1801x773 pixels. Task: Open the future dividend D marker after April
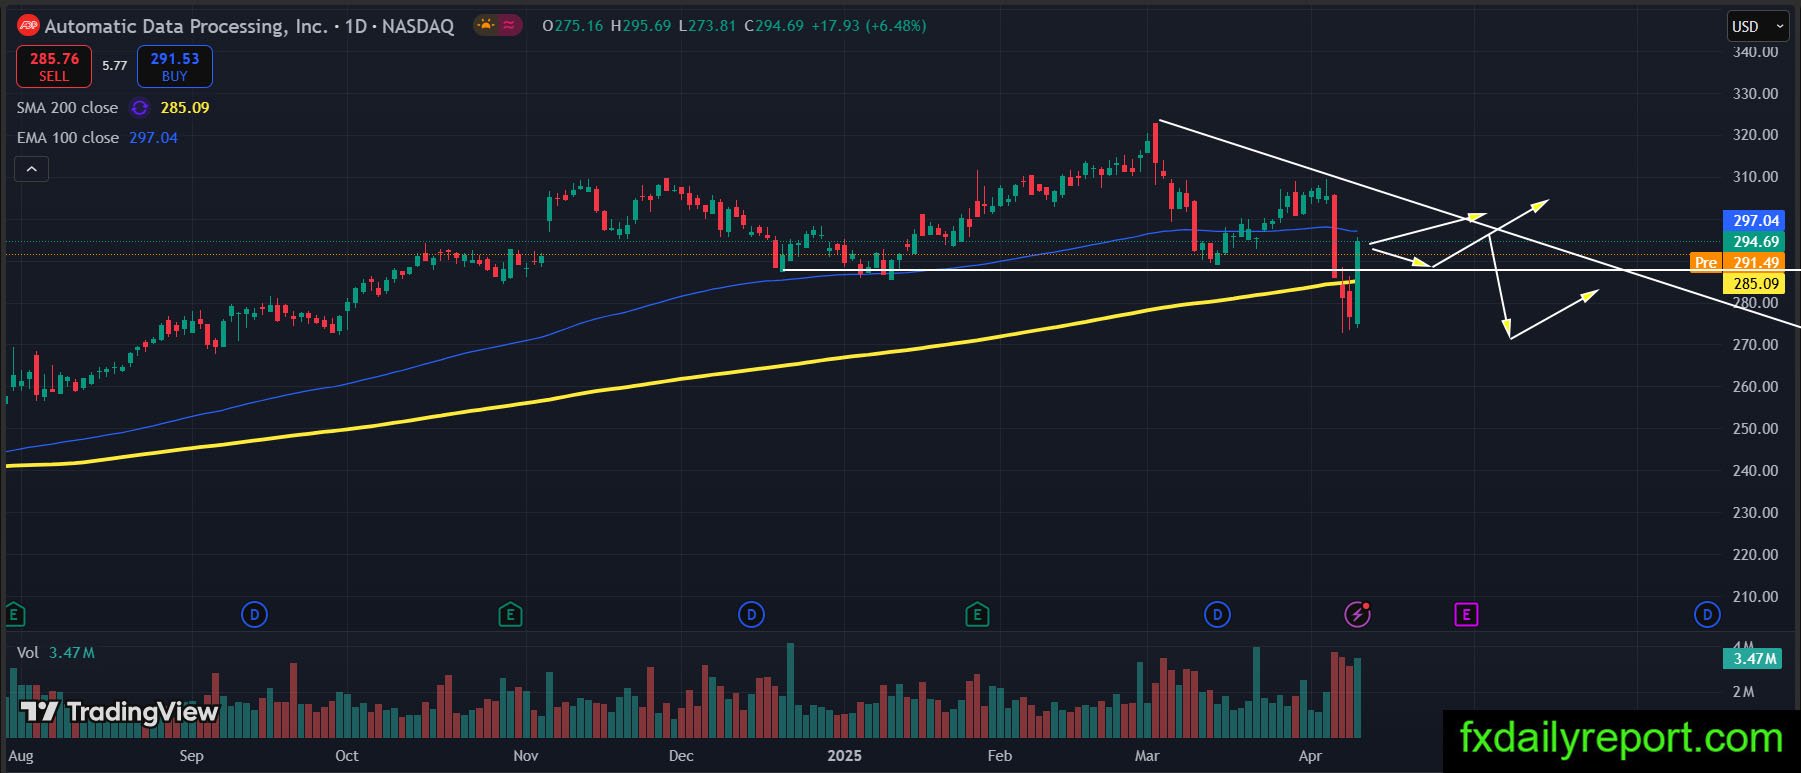(x=1707, y=614)
